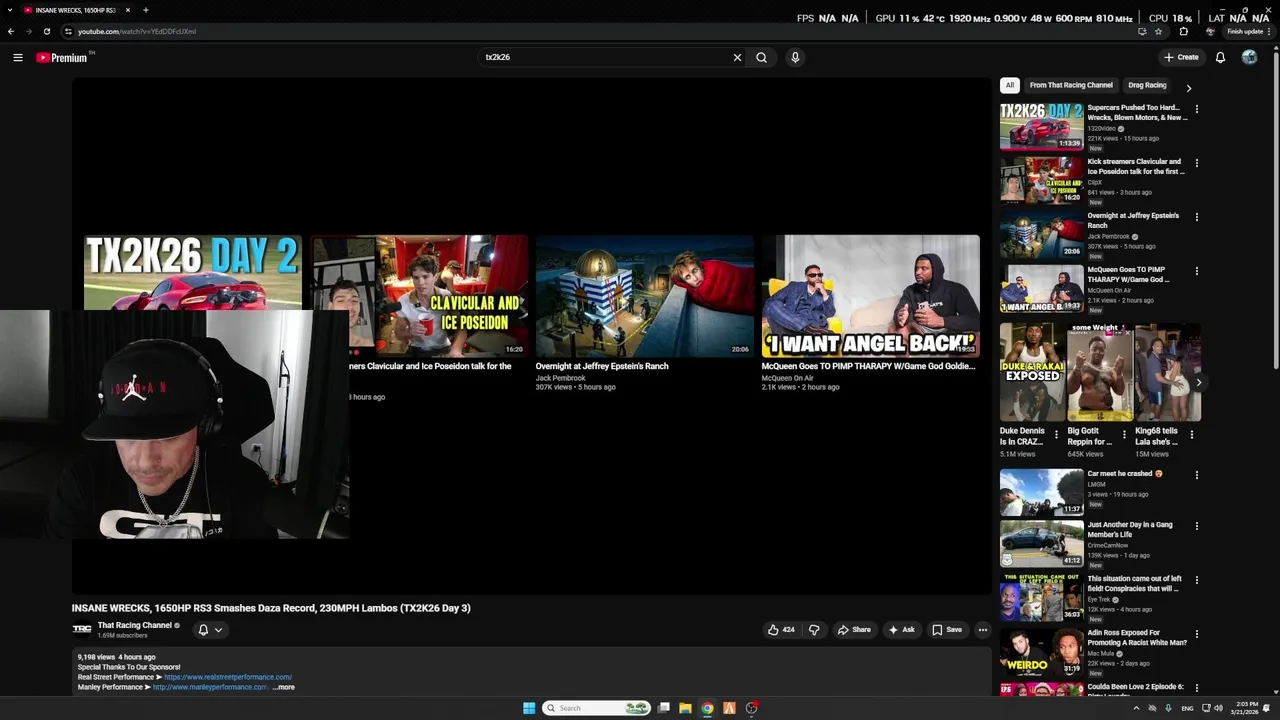Click the Ask button
Image resolution: width=1280 pixels, height=720 pixels.
coord(901,630)
